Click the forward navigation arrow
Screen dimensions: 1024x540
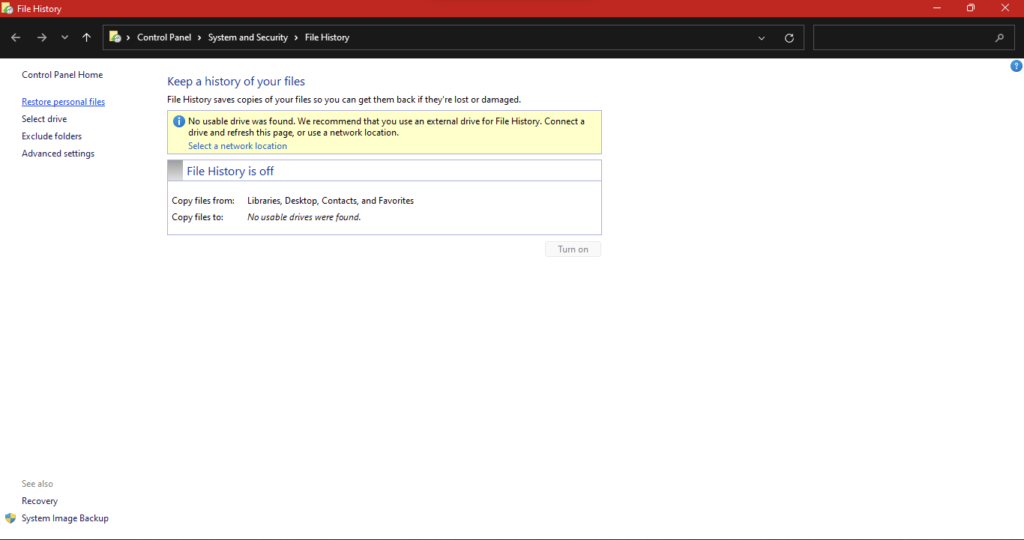click(42, 38)
